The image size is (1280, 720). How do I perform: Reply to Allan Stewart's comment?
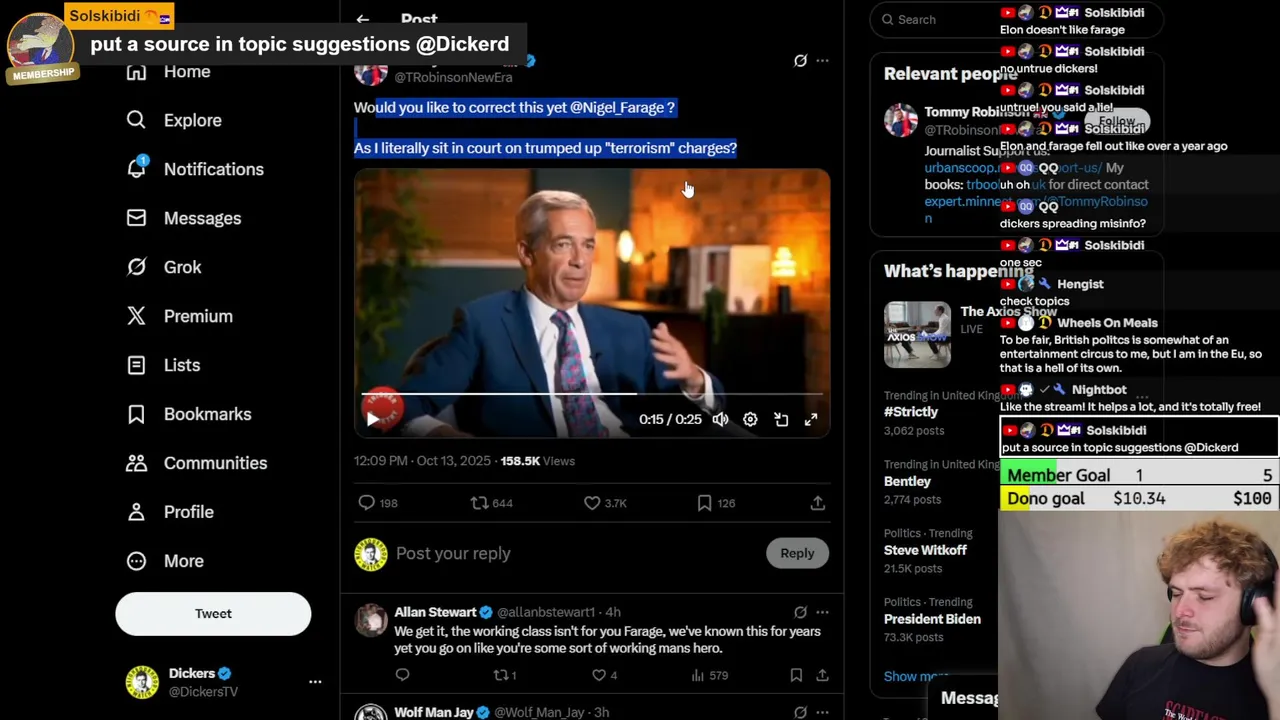pos(402,676)
